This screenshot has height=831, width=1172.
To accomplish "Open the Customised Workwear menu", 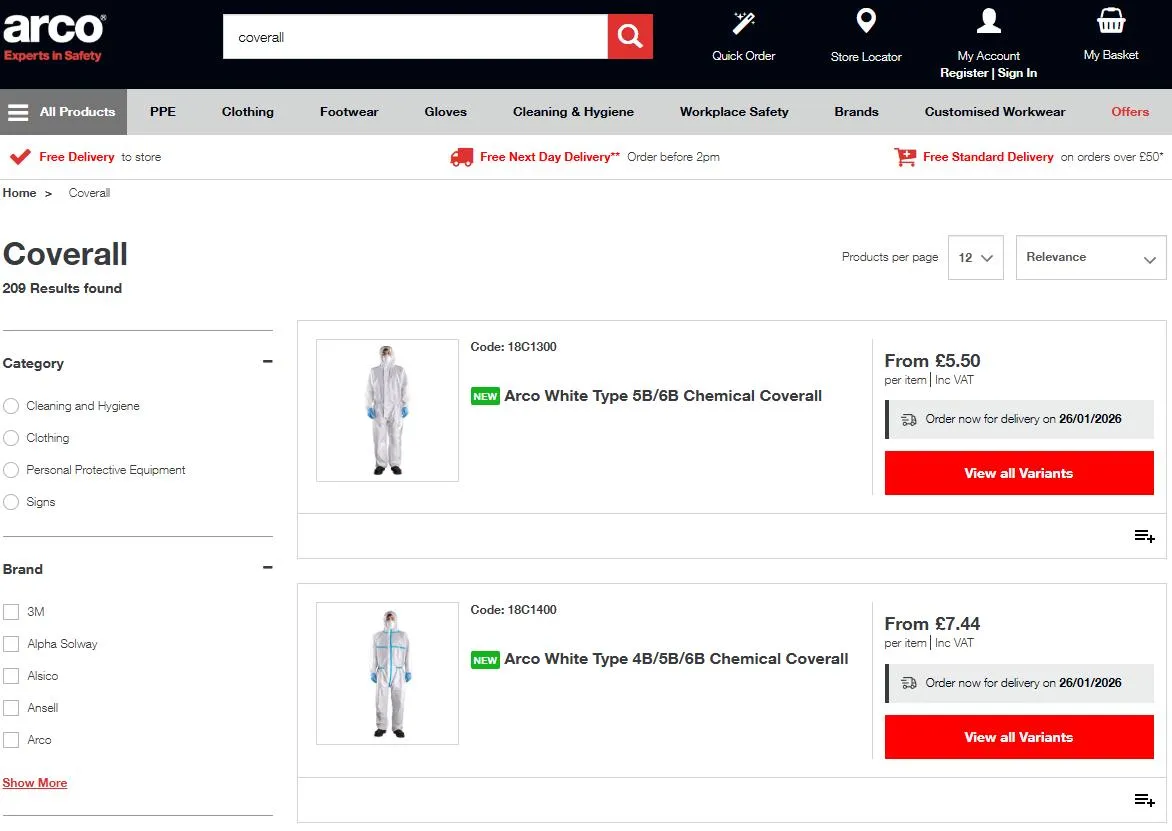I will pyautogui.click(x=995, y=112).
